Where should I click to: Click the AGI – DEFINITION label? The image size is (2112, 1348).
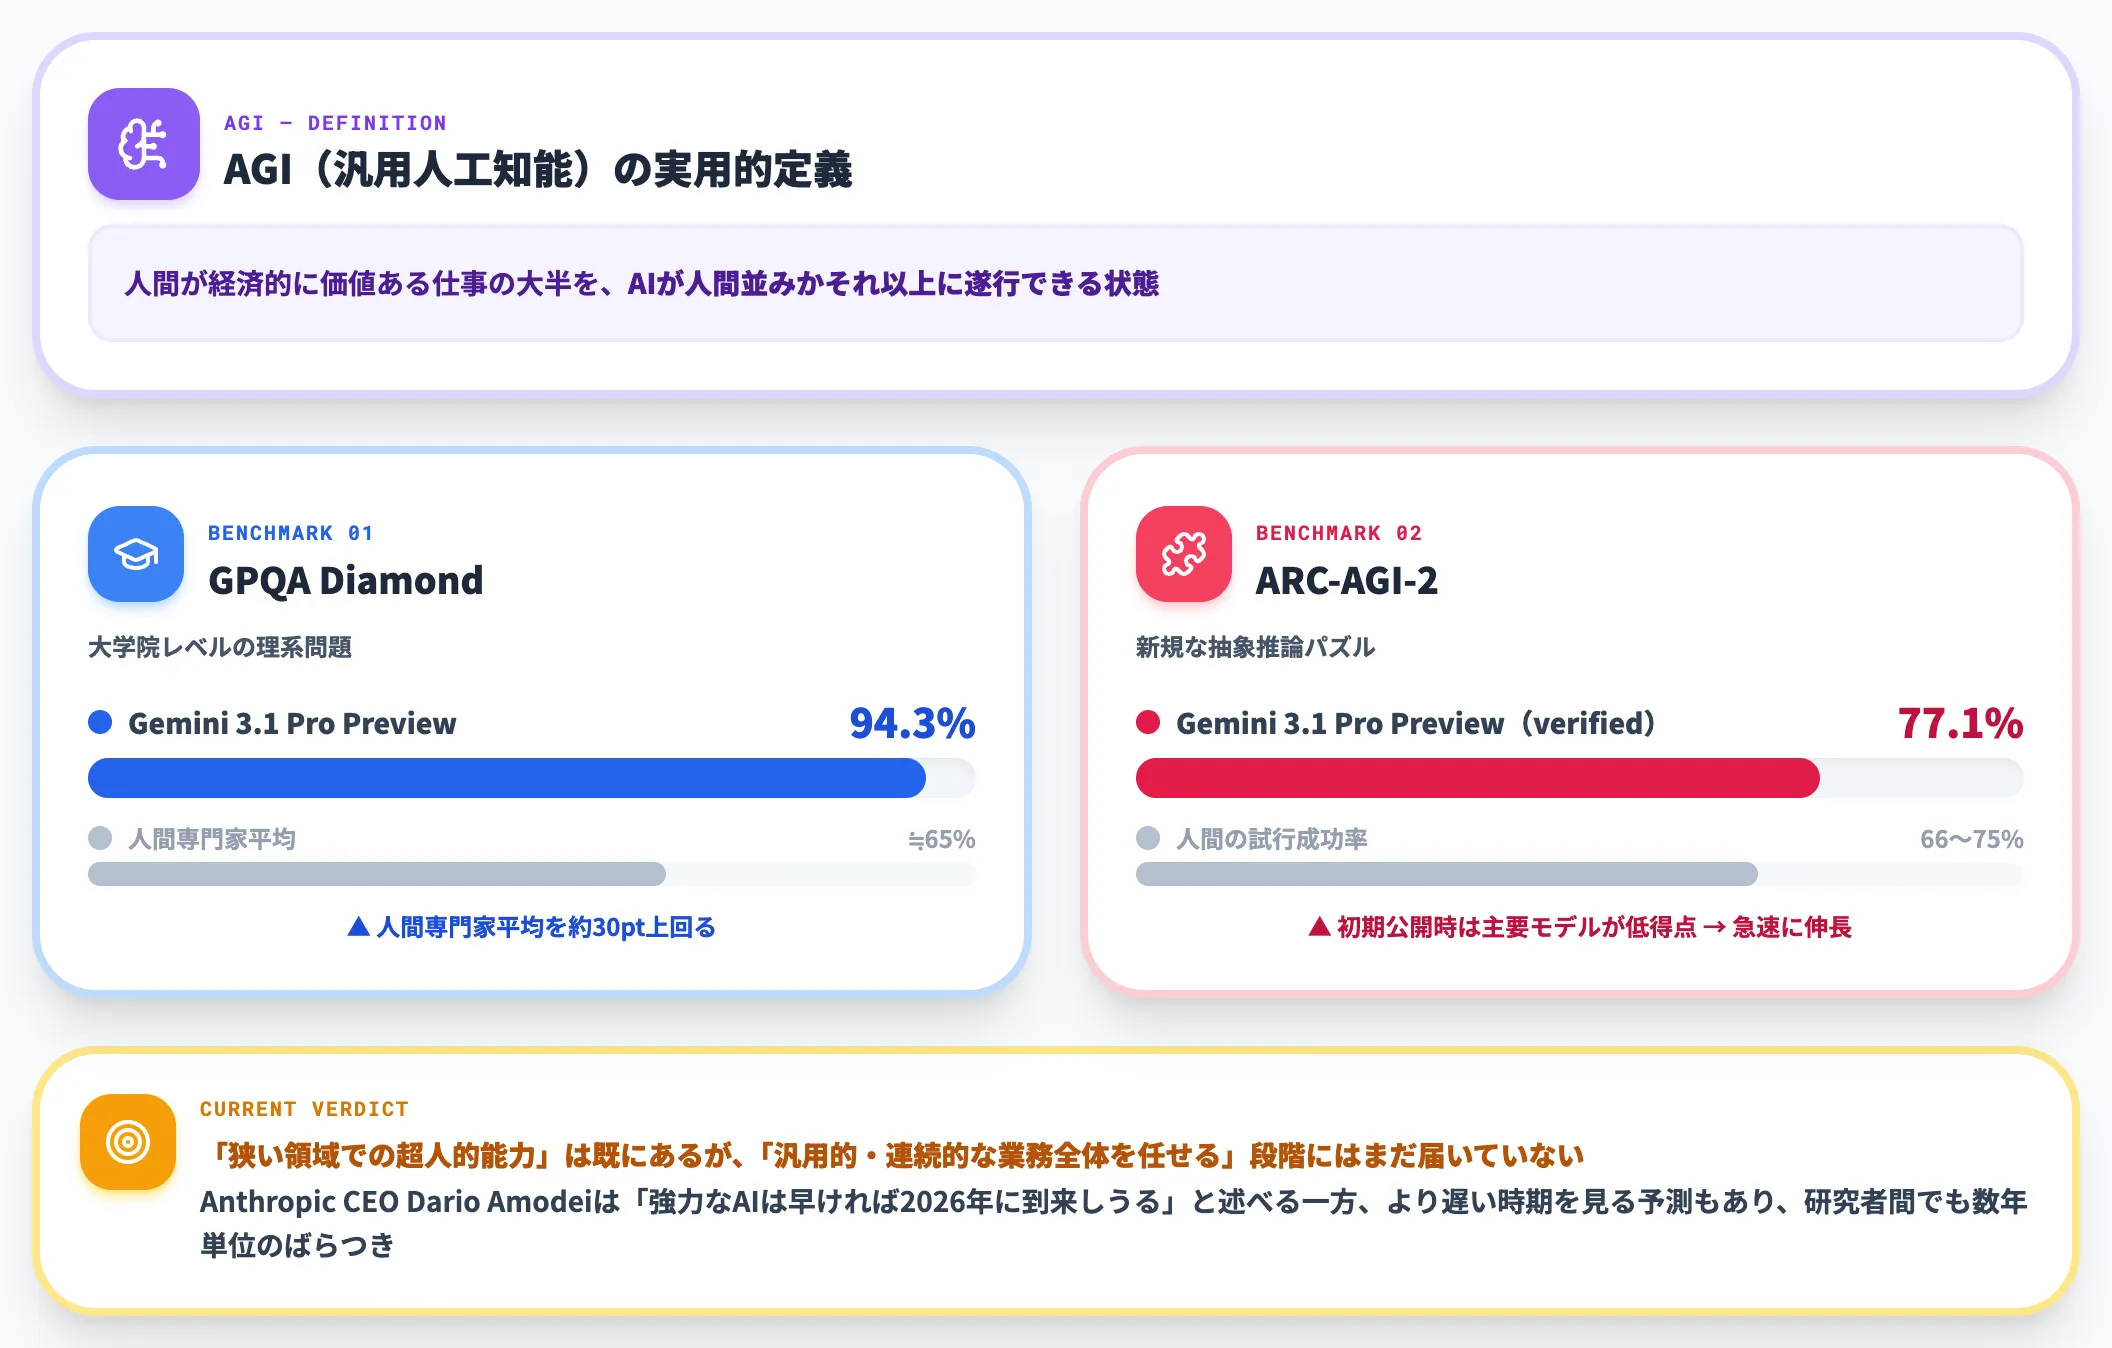pyautogui.click(x=335, y=123)
